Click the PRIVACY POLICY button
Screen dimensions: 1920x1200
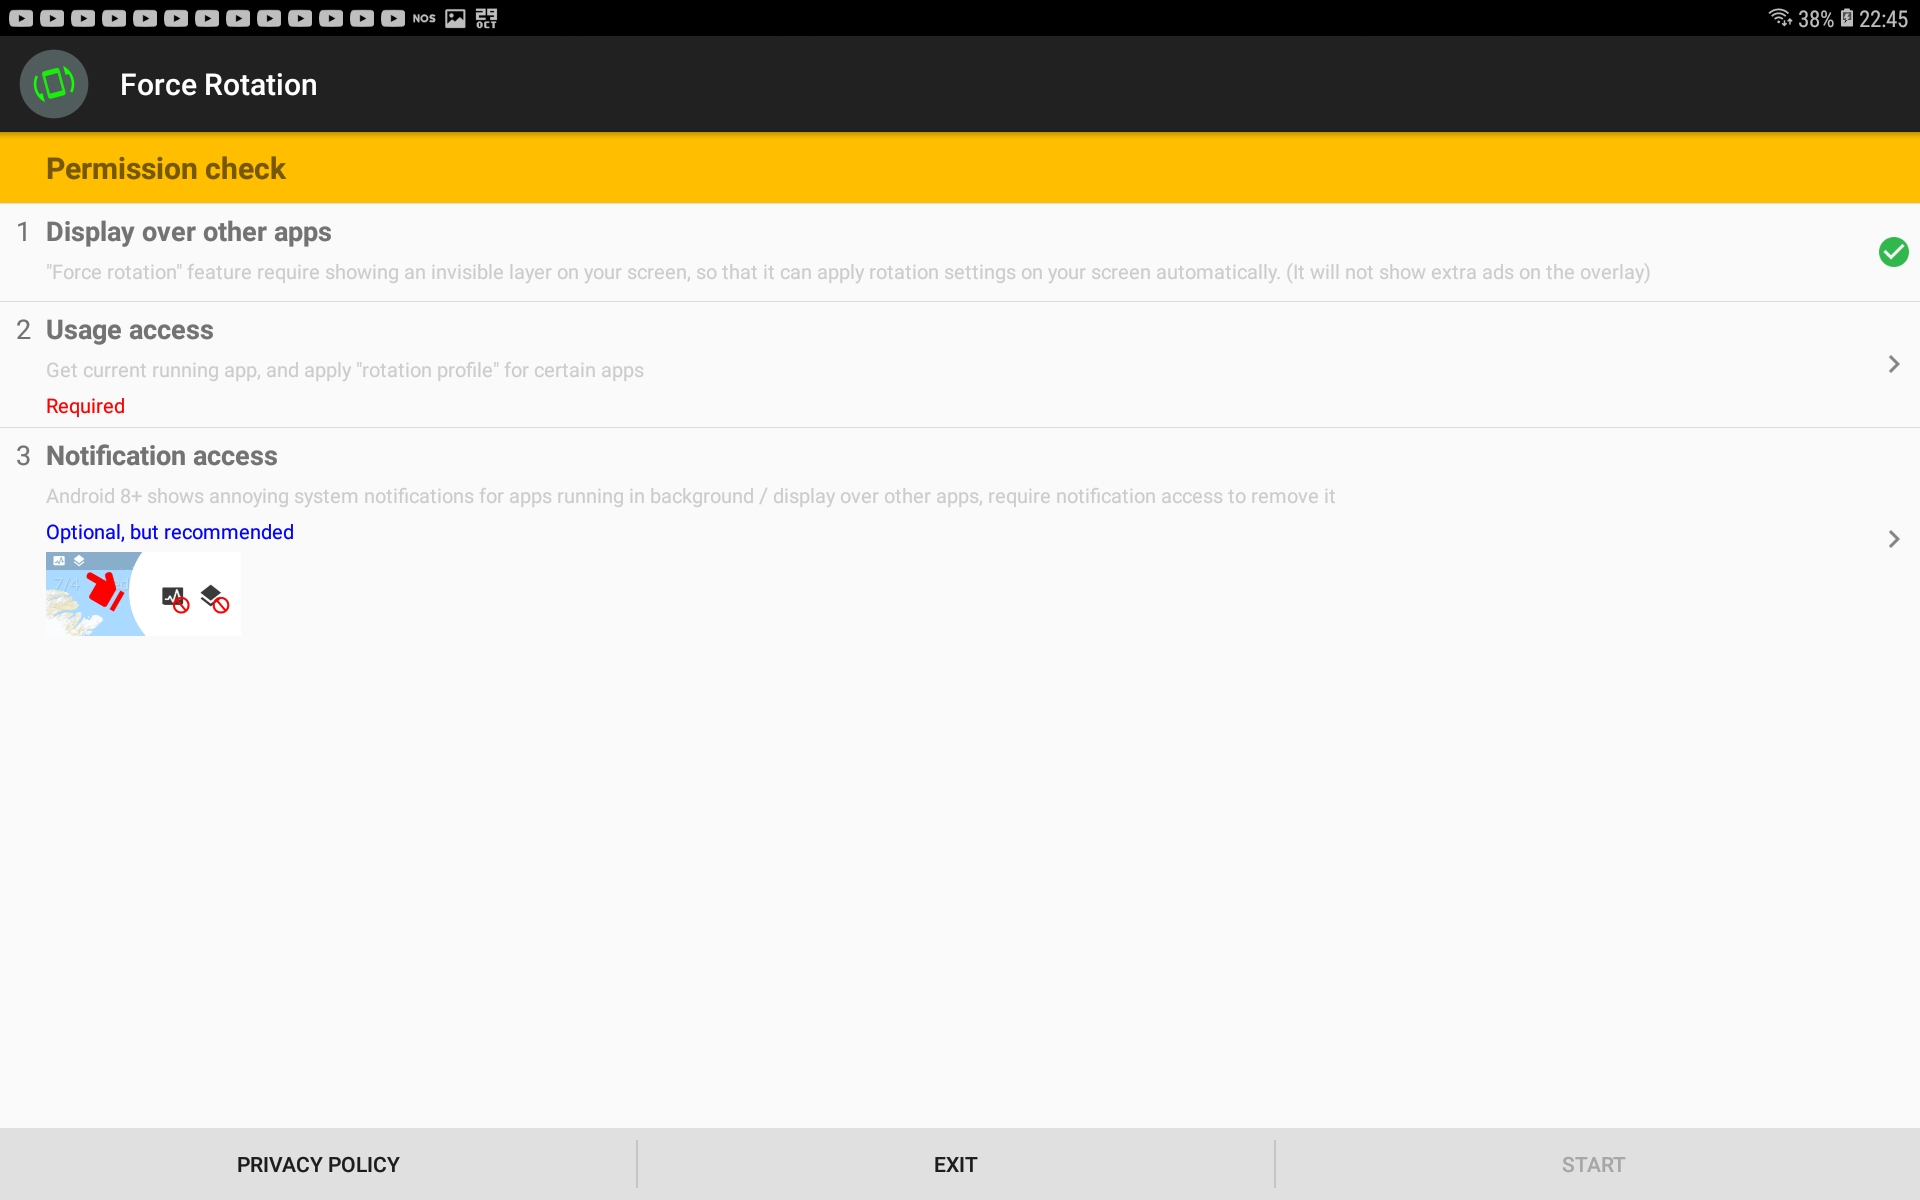coord(319,1163)
